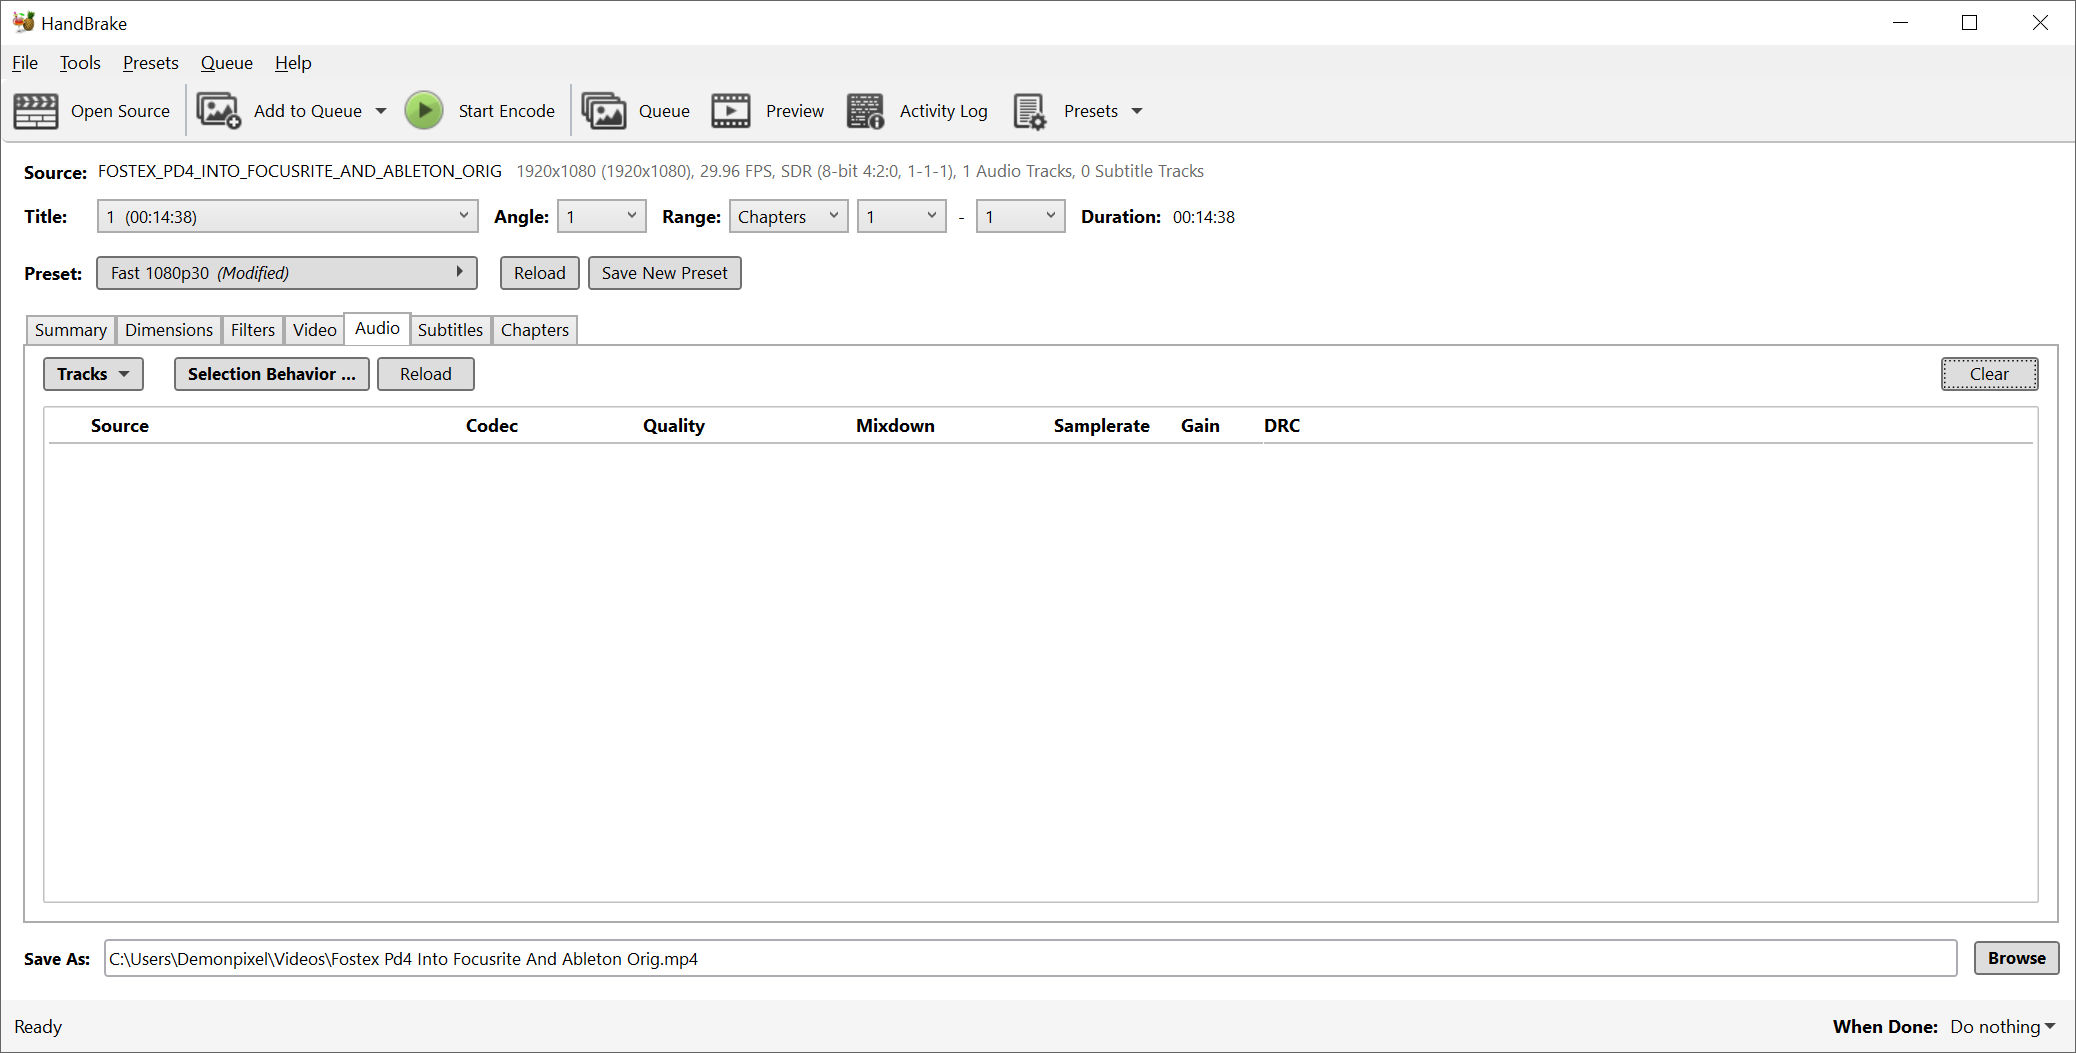Screen dimensions: 2076x1053
Task: Click the Gain column header
Action: [1200, 426]
